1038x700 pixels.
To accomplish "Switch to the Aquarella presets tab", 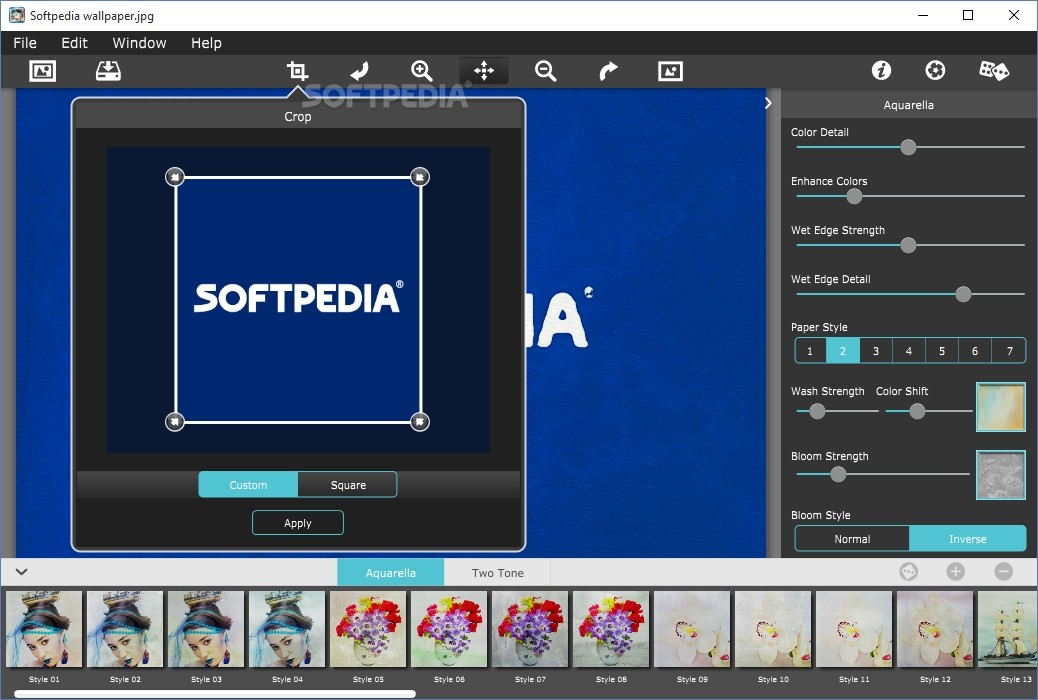I will [x=391, y=573].
